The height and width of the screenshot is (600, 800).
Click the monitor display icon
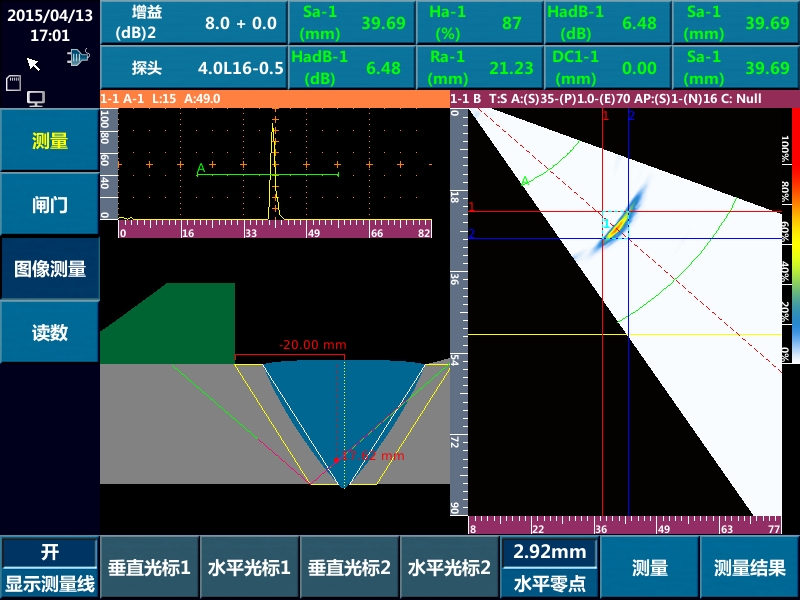coord(36,98)
